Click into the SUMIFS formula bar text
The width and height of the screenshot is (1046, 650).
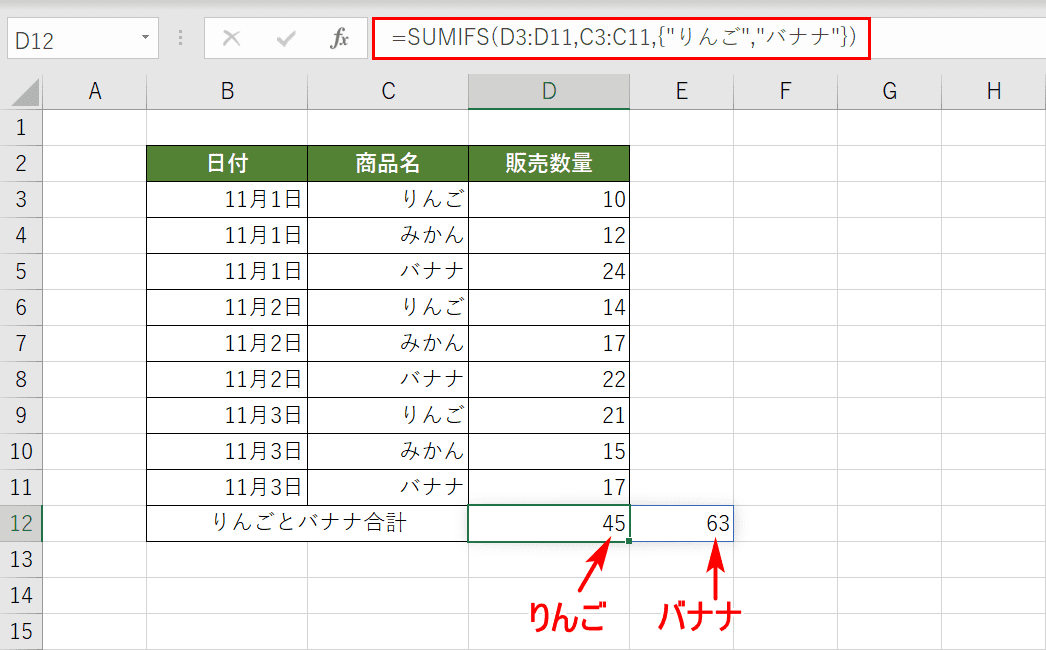(x=623, y=37)
